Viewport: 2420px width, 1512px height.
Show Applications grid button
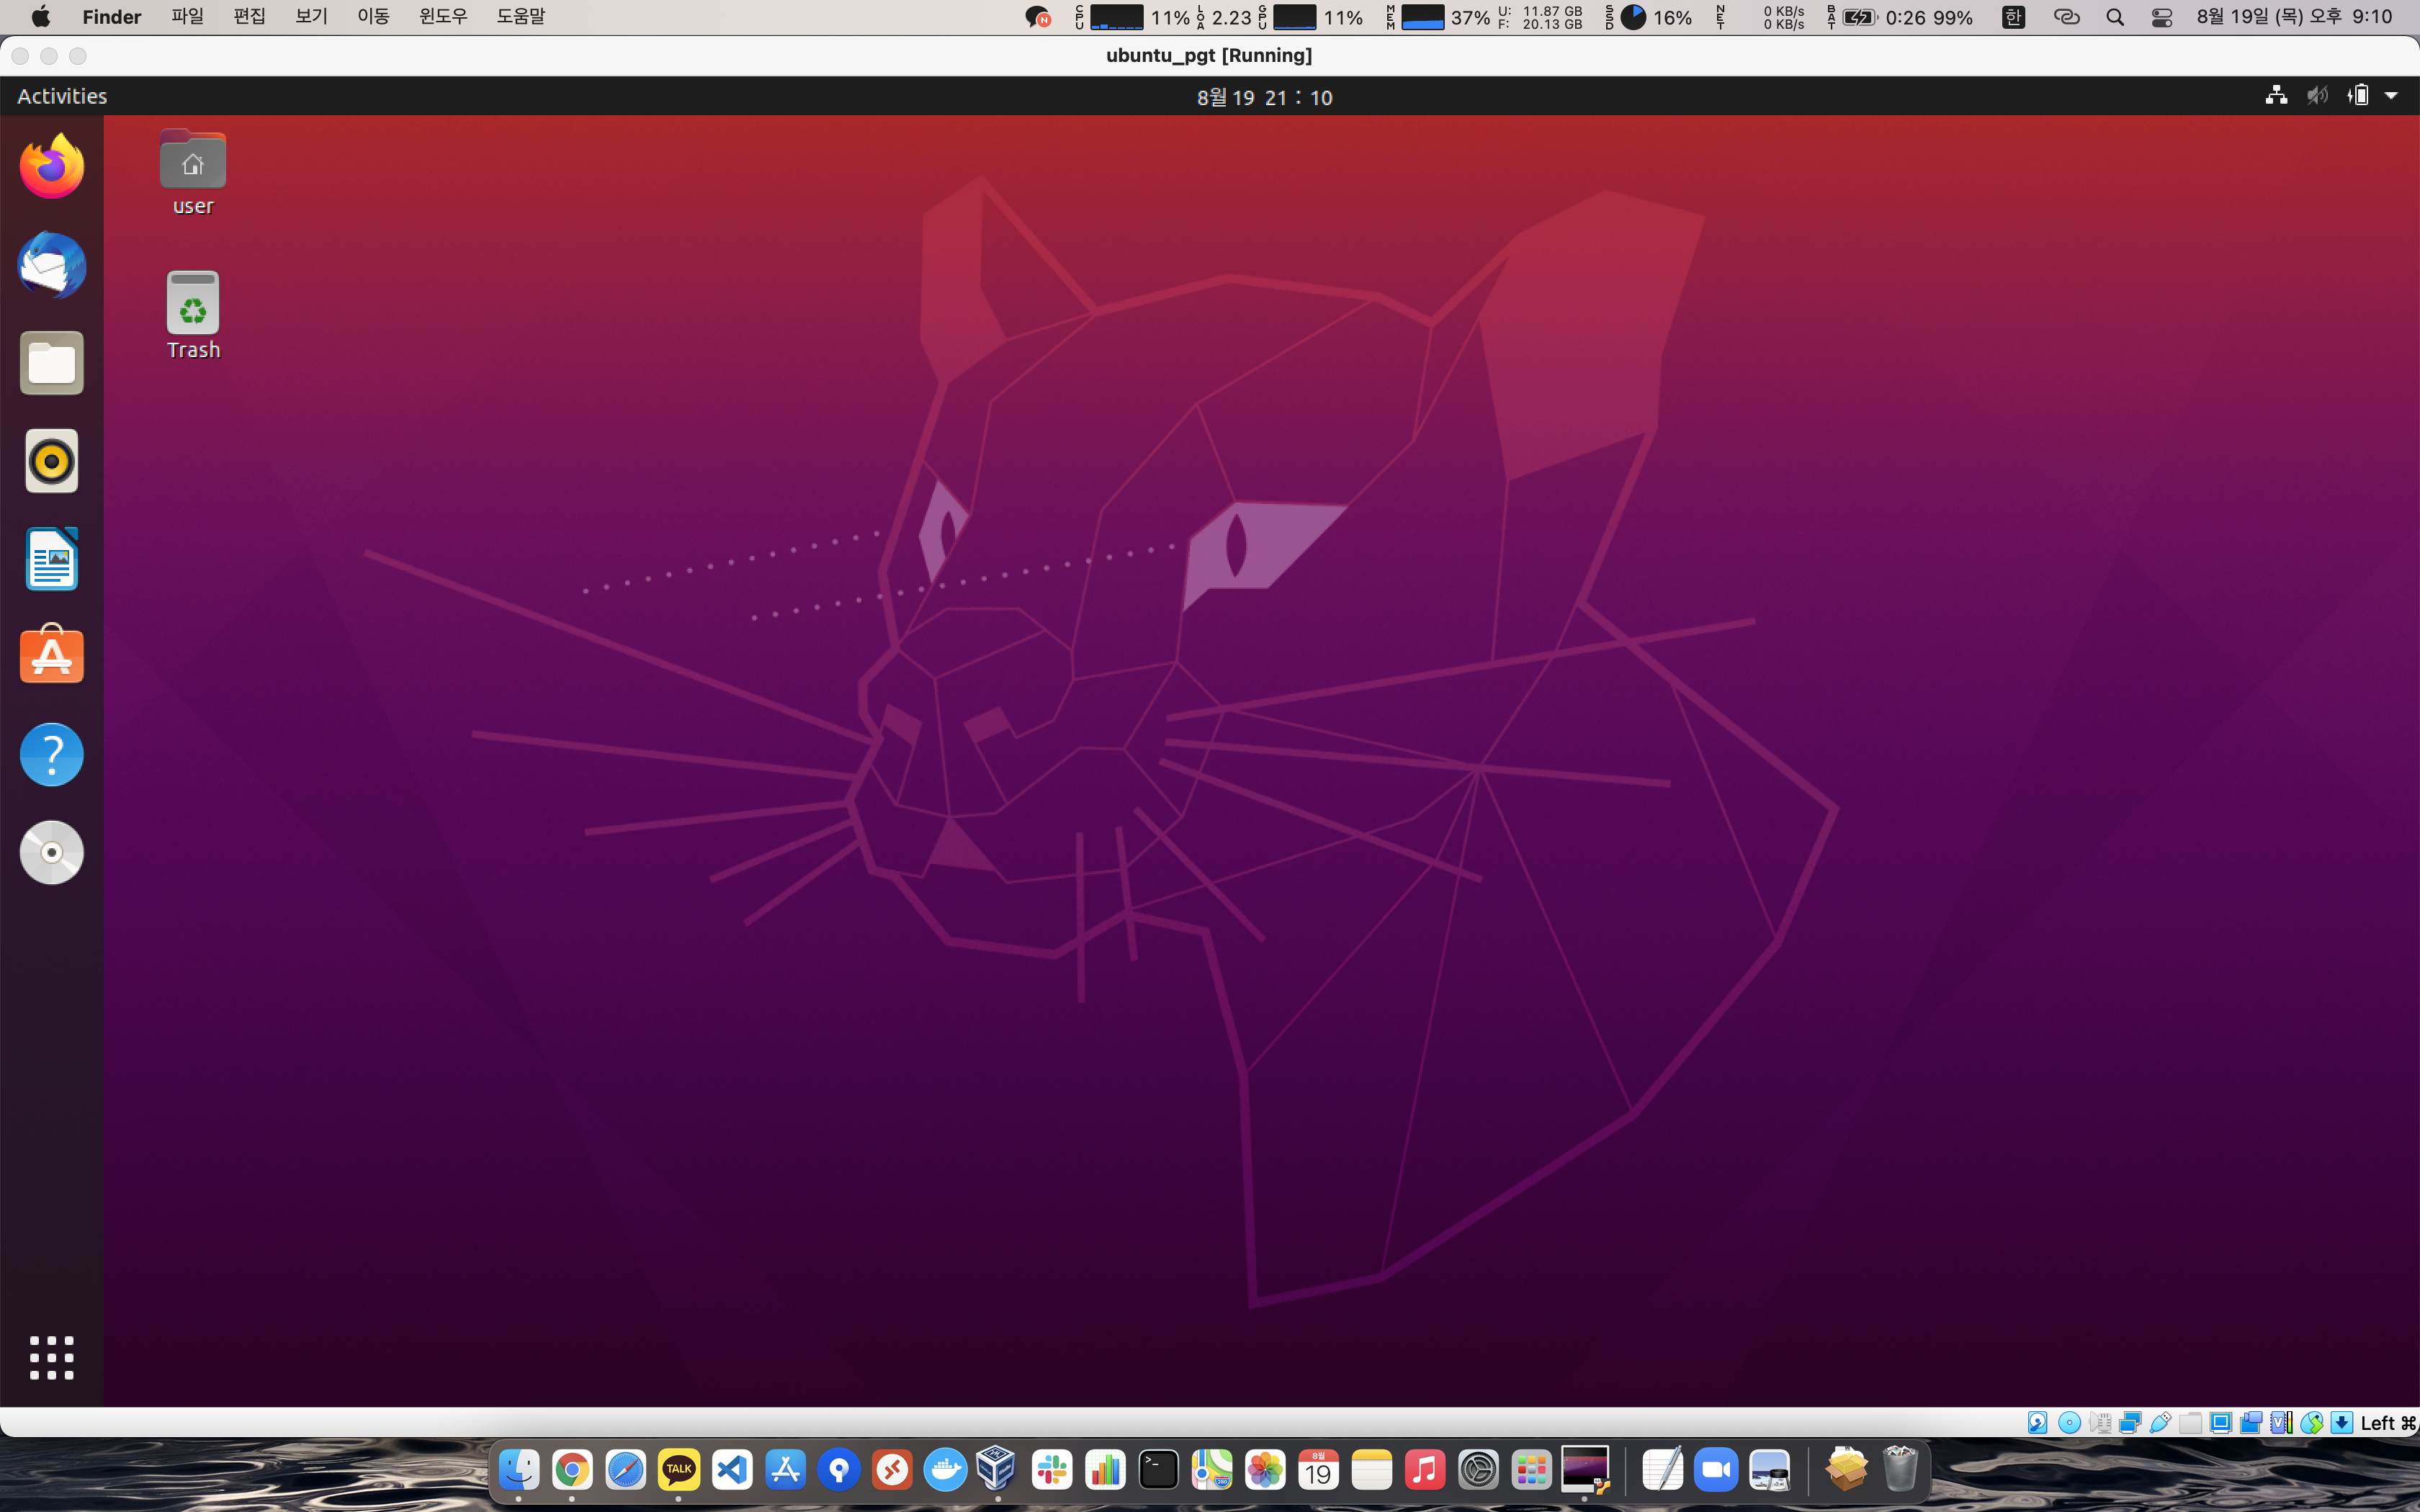click(x=52, y=1357)
